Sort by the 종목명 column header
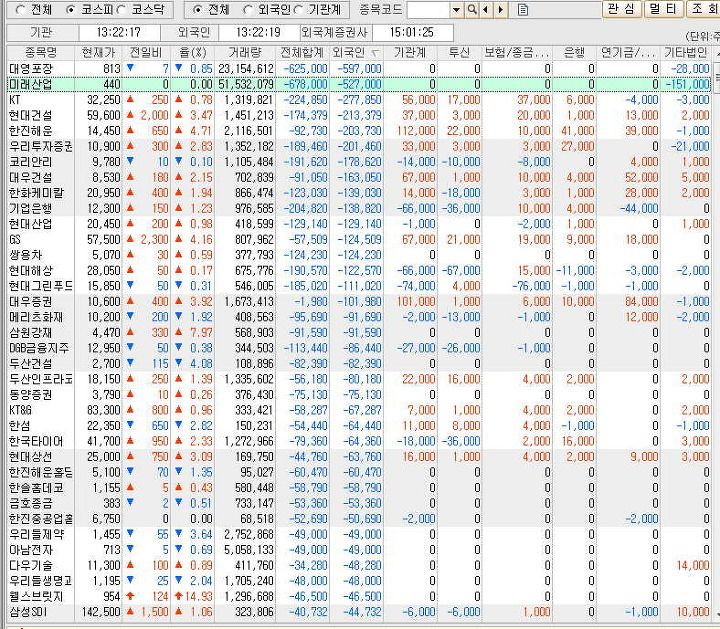 [41, 52]
